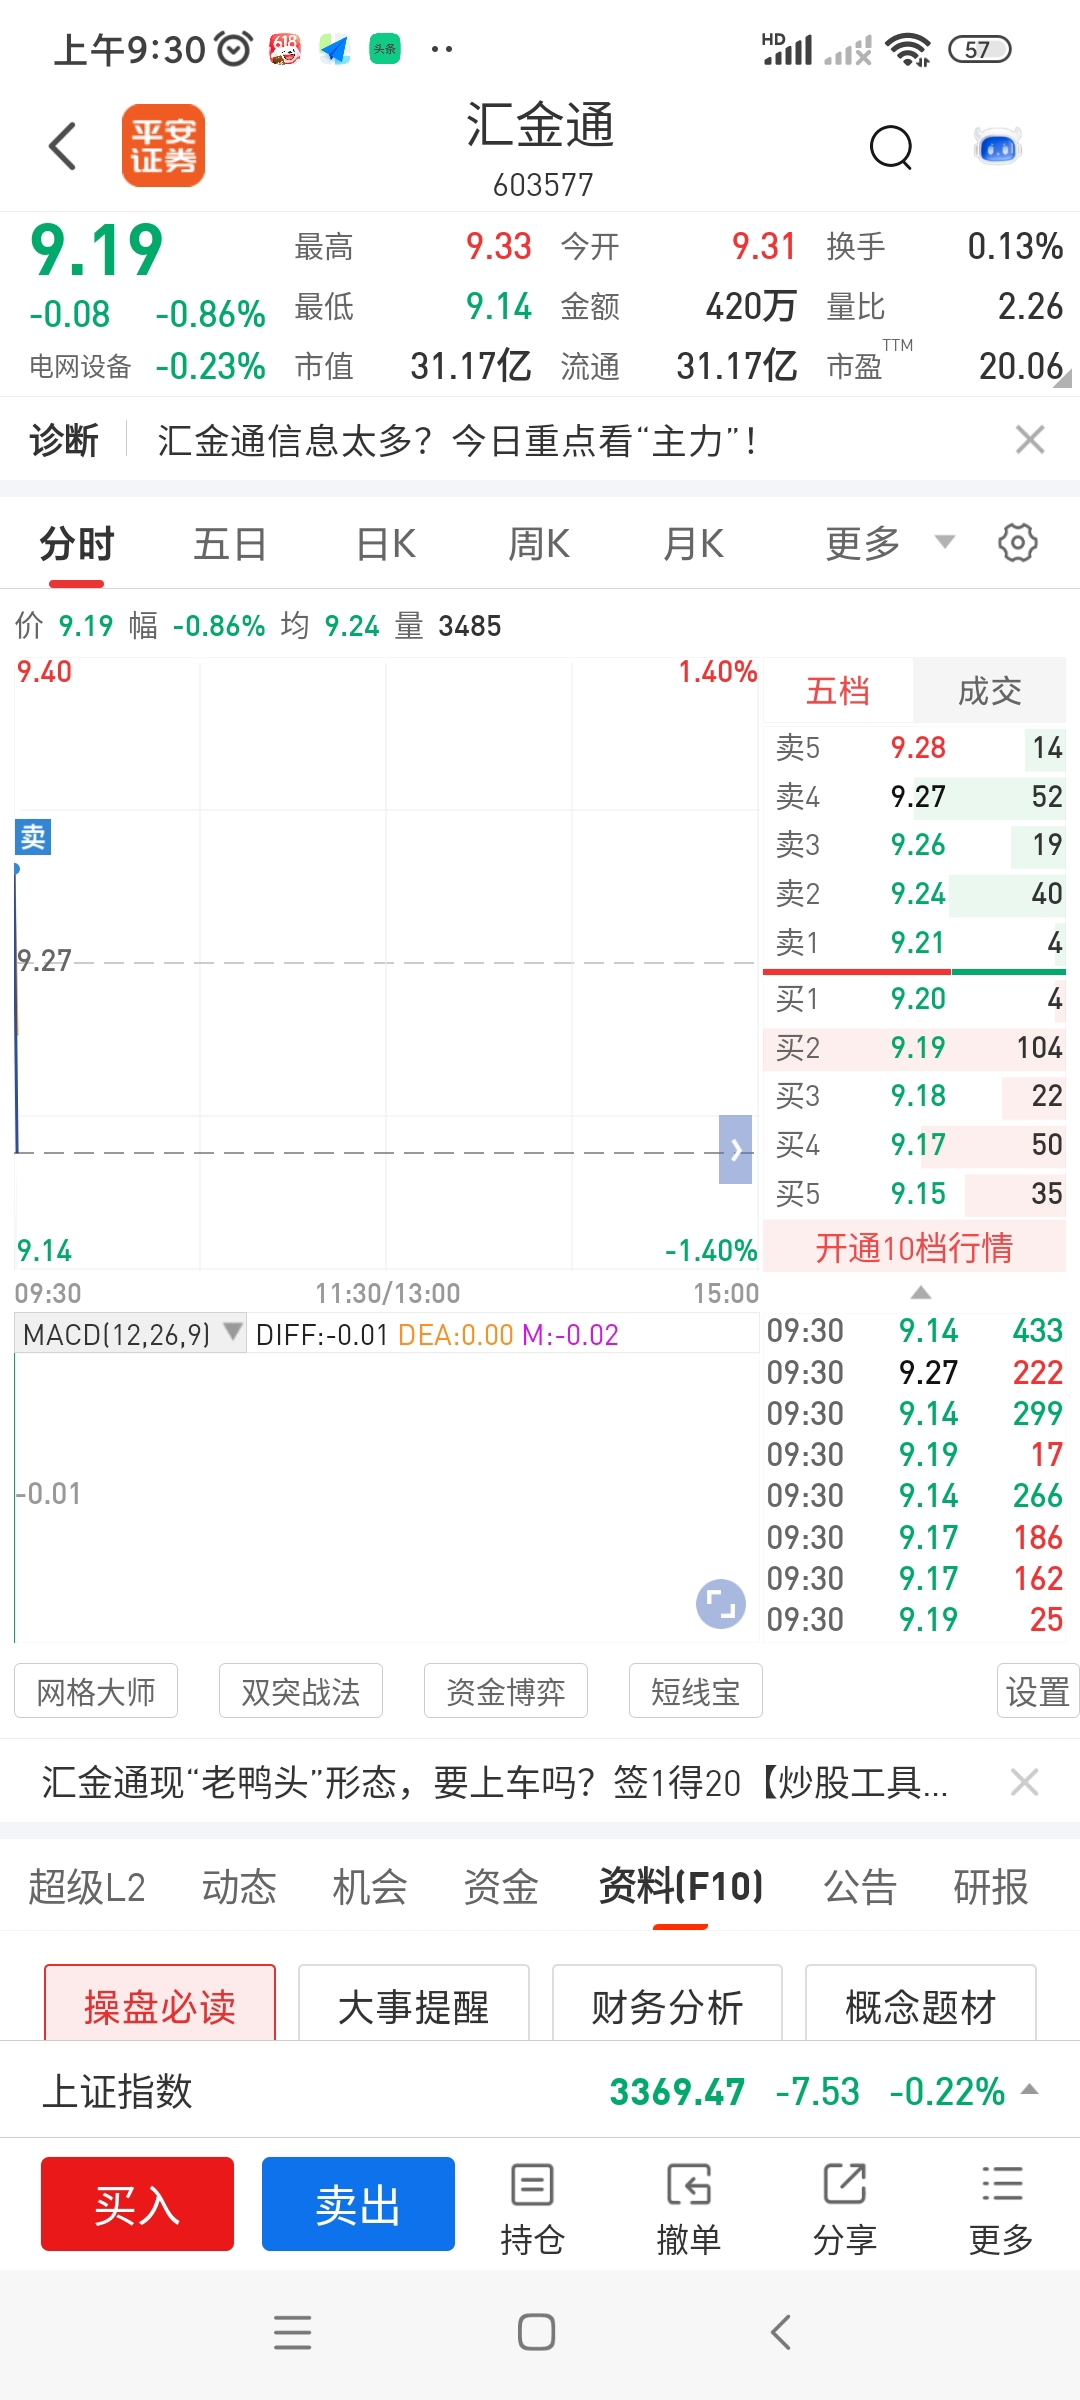Expand the 更多 chart period dropdown
This screenshot has height=2400, width=1080.
point(890,543)
